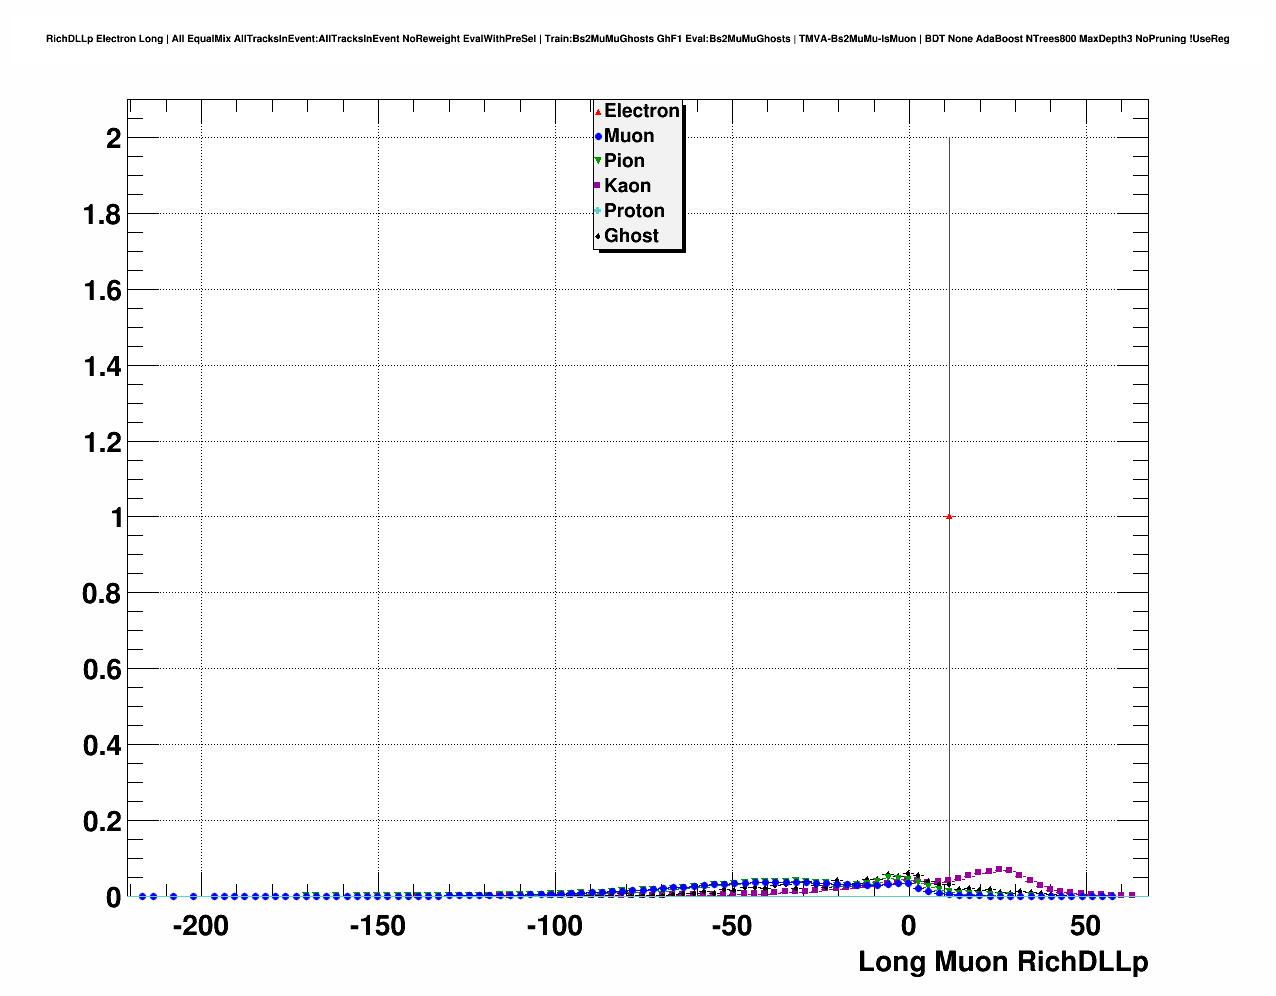1276x996 pixels.
Task: Click the x-axis label -50
Action: [x=732, y=926]
